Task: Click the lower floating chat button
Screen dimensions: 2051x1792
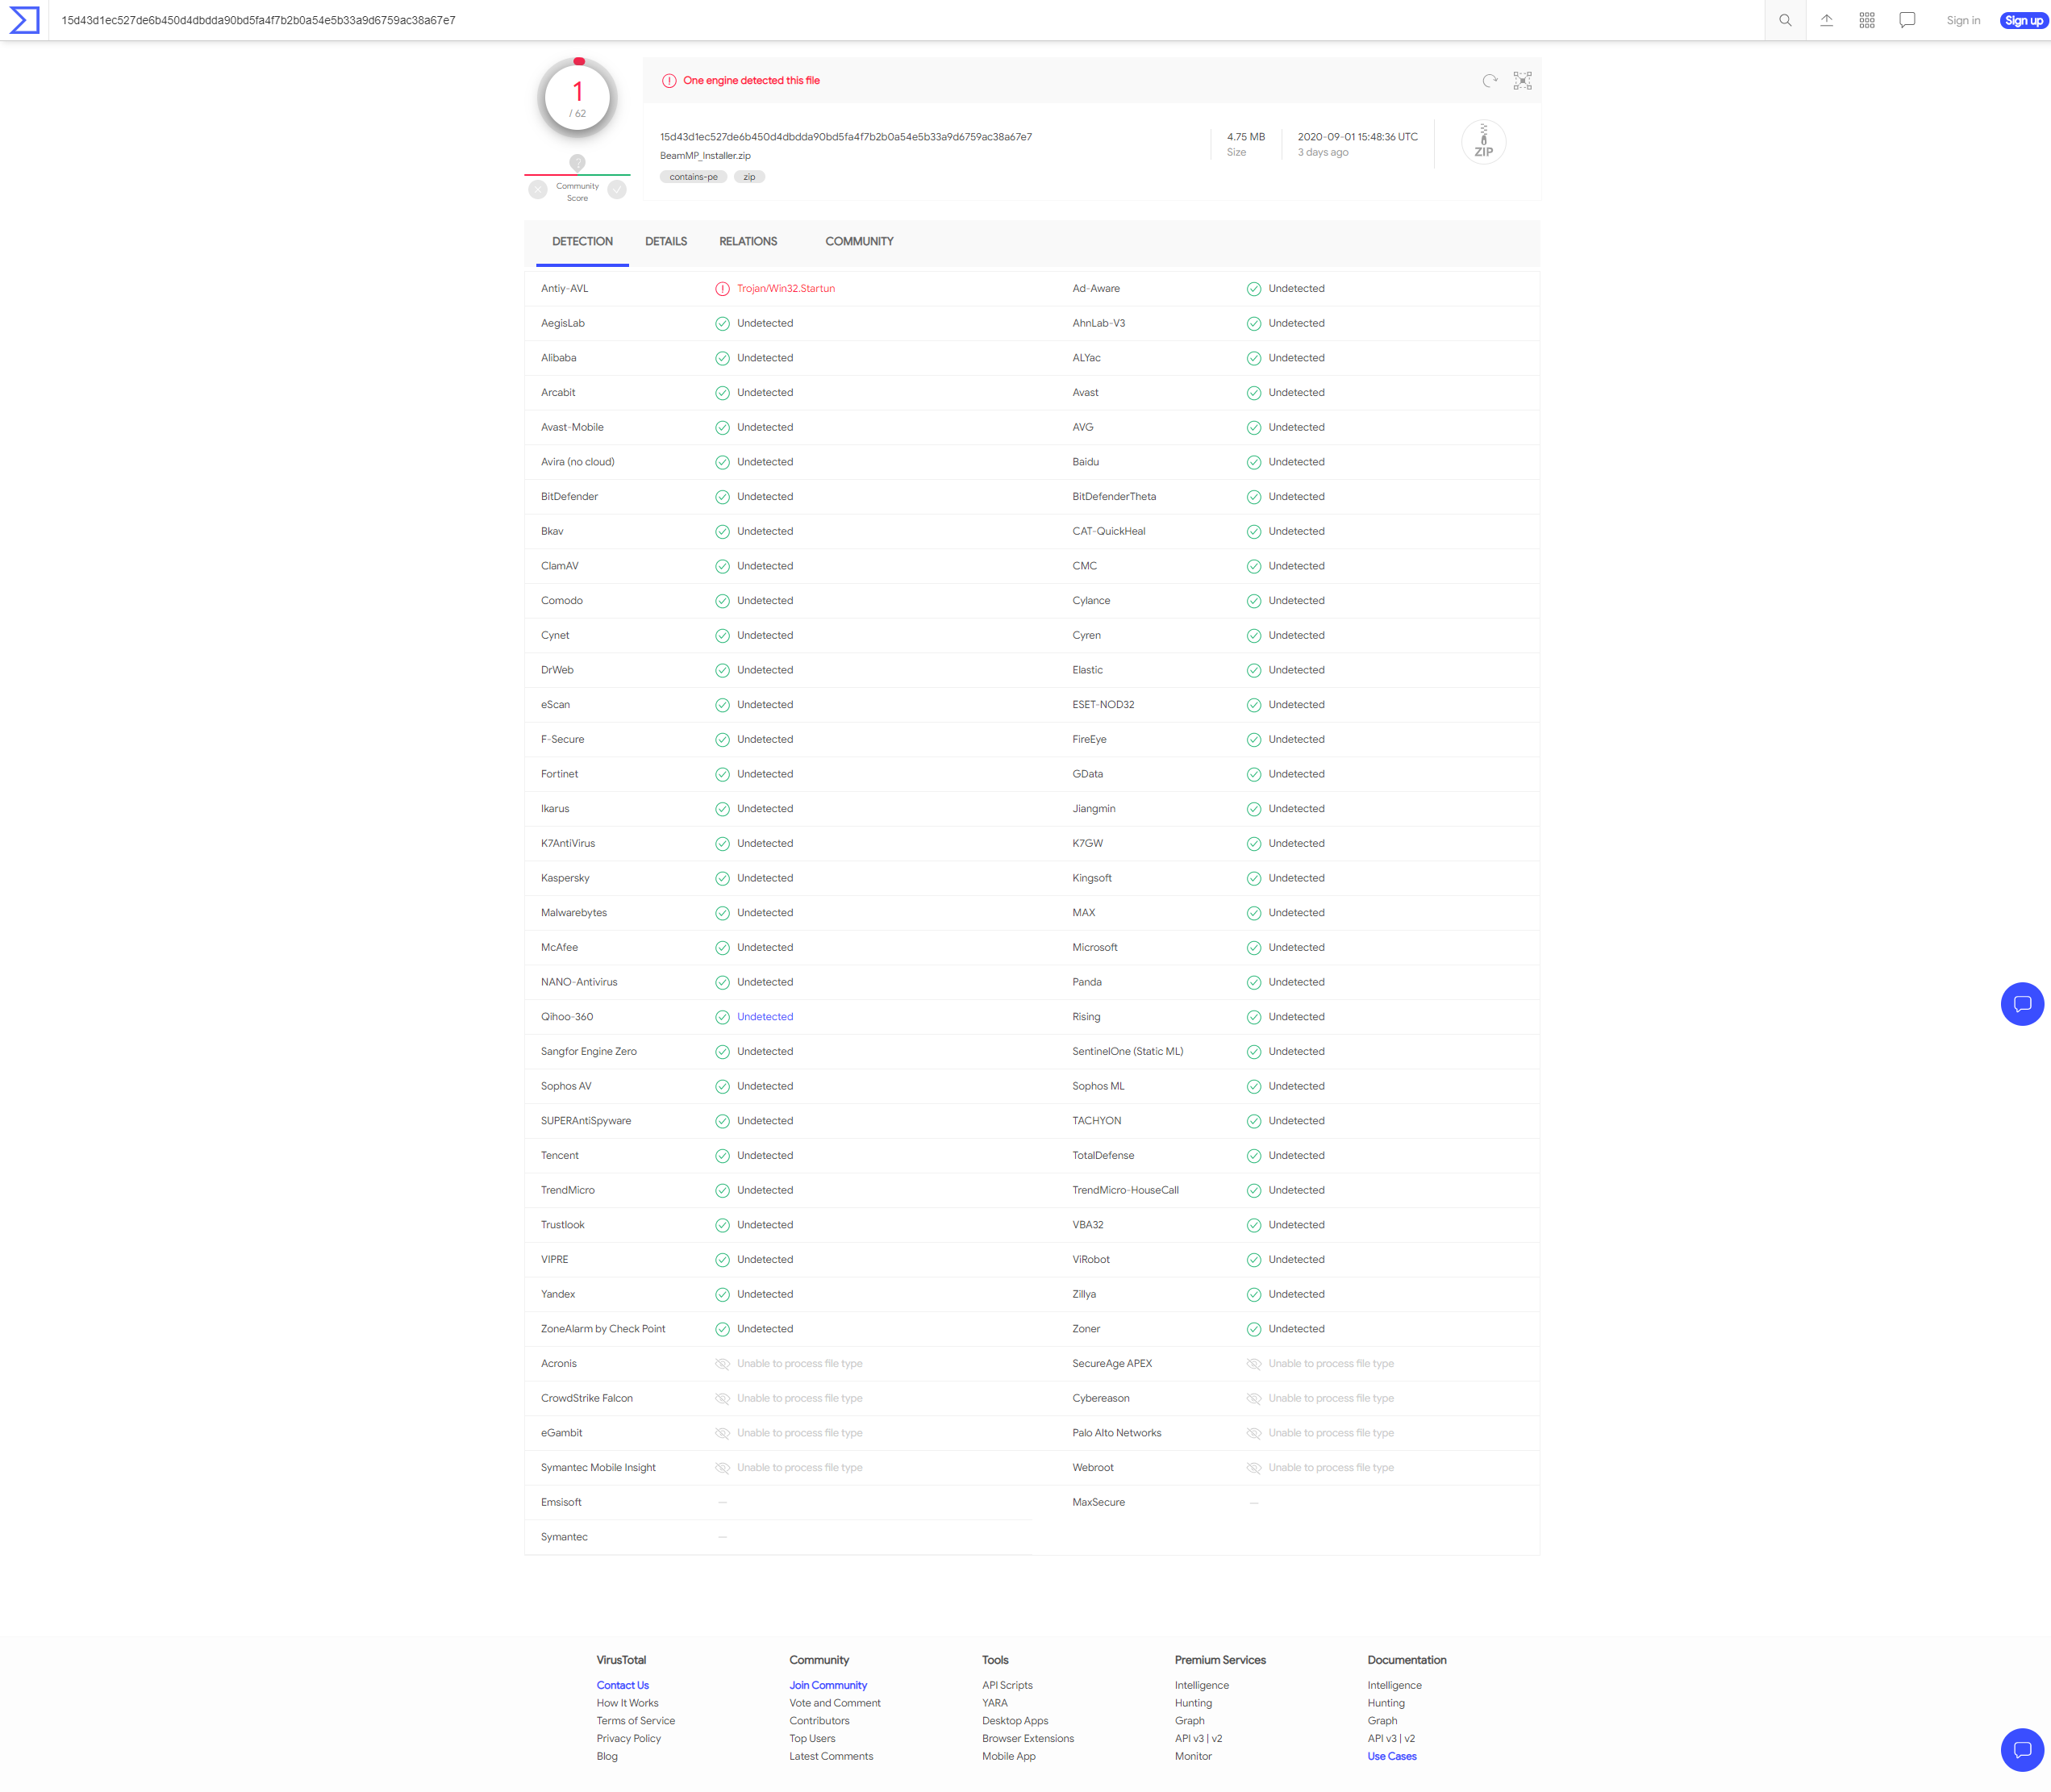Action: point(2022,1750)
